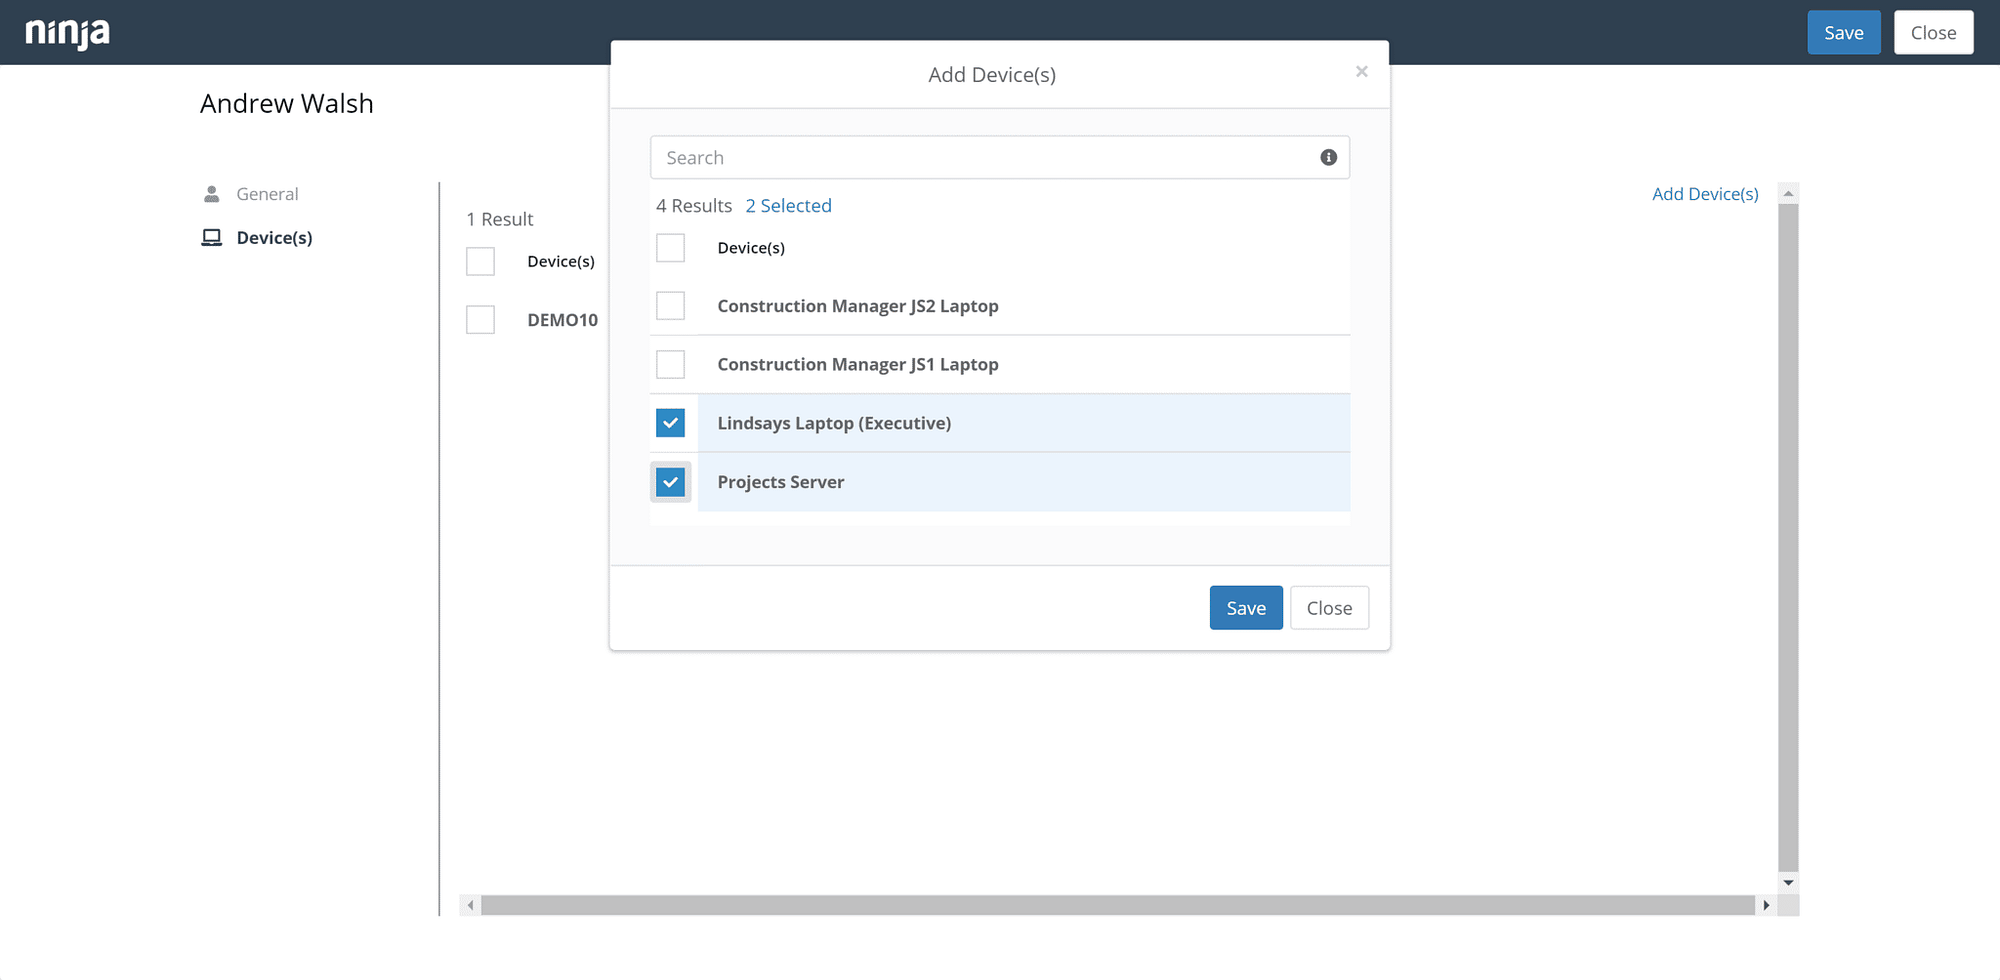Click the info icon in the search bar
This screenshot has width=2000, height=980.
(1328, 157)
